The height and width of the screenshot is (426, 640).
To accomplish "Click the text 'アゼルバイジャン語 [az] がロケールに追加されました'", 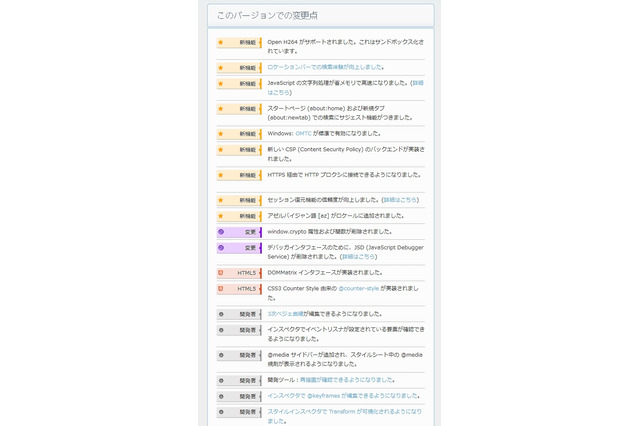I will tap(336, 215).
